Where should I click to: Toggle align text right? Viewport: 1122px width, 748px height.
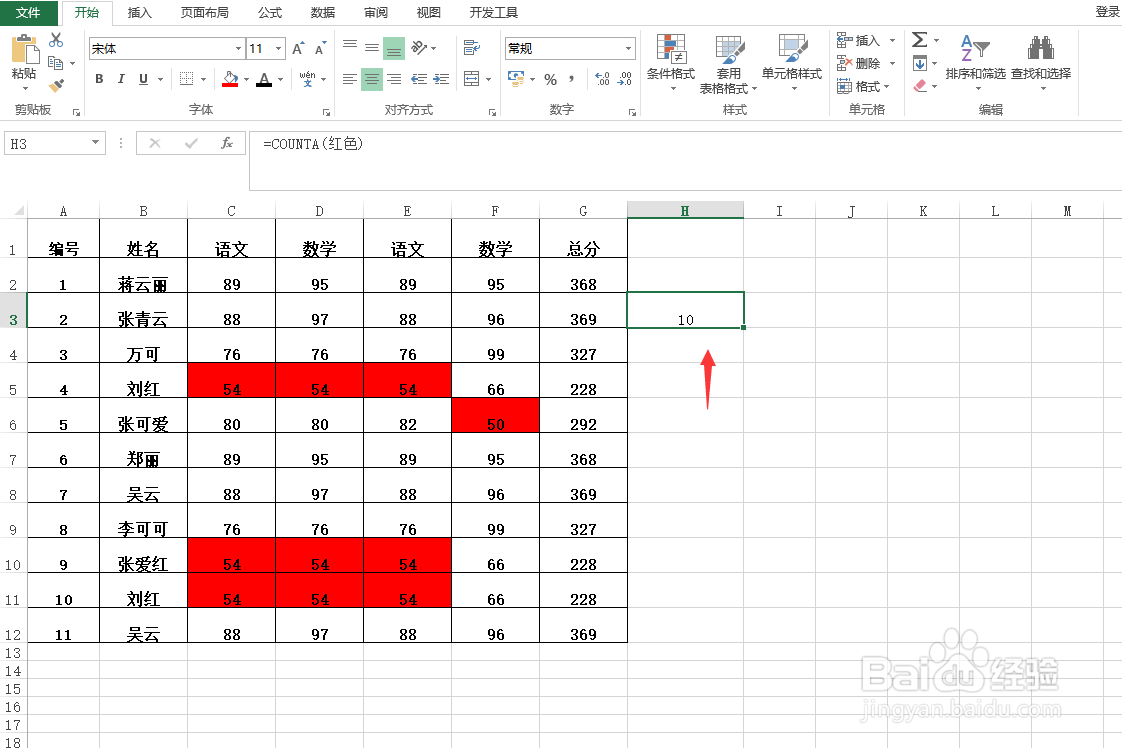394,79
